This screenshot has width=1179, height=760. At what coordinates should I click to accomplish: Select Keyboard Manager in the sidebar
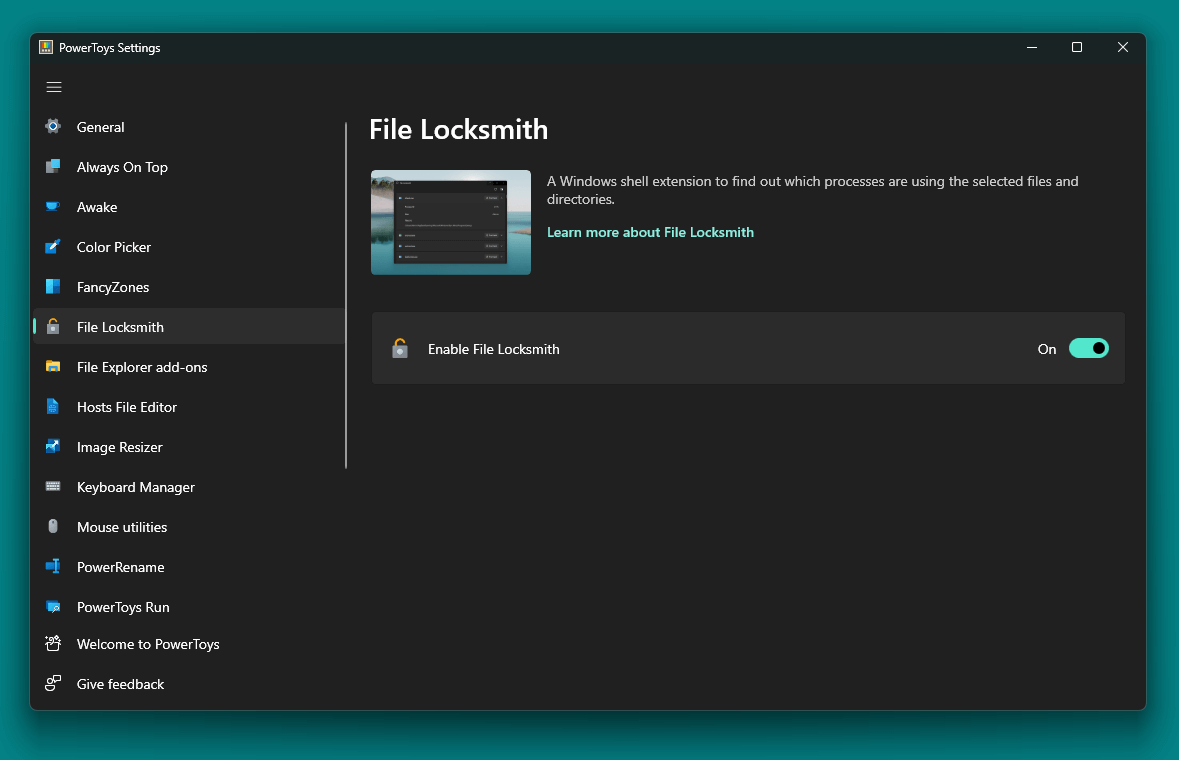[189, 486]
